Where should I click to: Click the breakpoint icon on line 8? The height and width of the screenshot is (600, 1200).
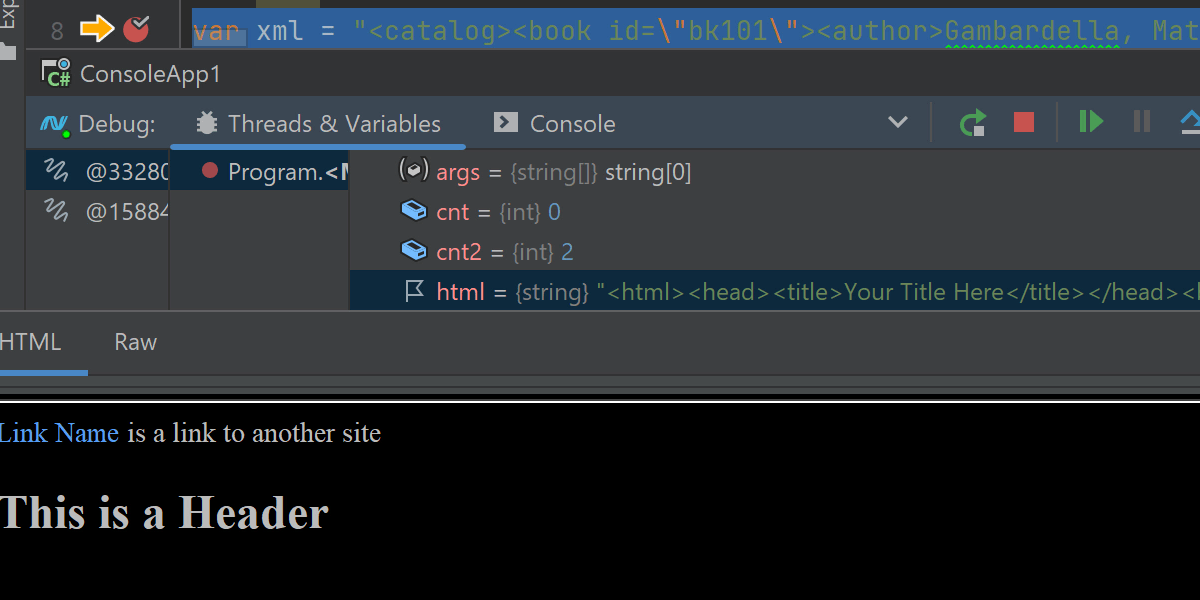pos(136,30)
